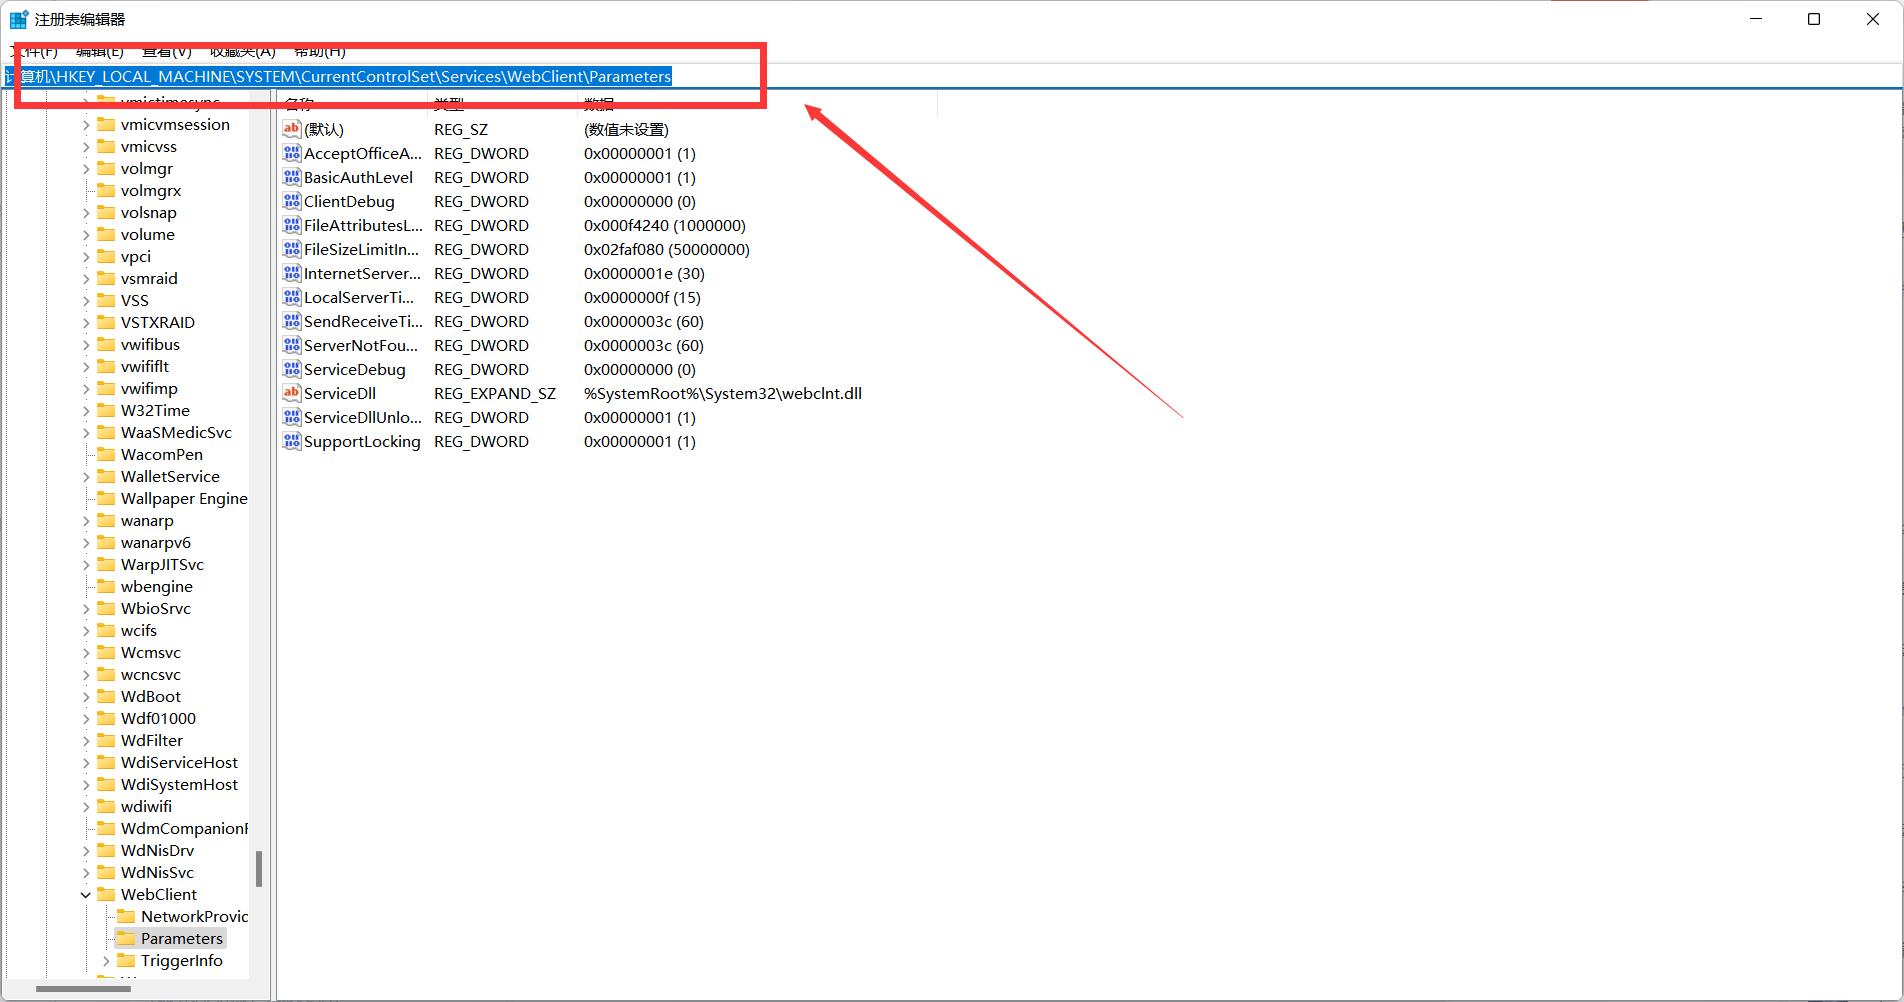This screenshot has height=1002, width=1904.
Task: Expand the volsnap key
Action: (x=86, y=213)
